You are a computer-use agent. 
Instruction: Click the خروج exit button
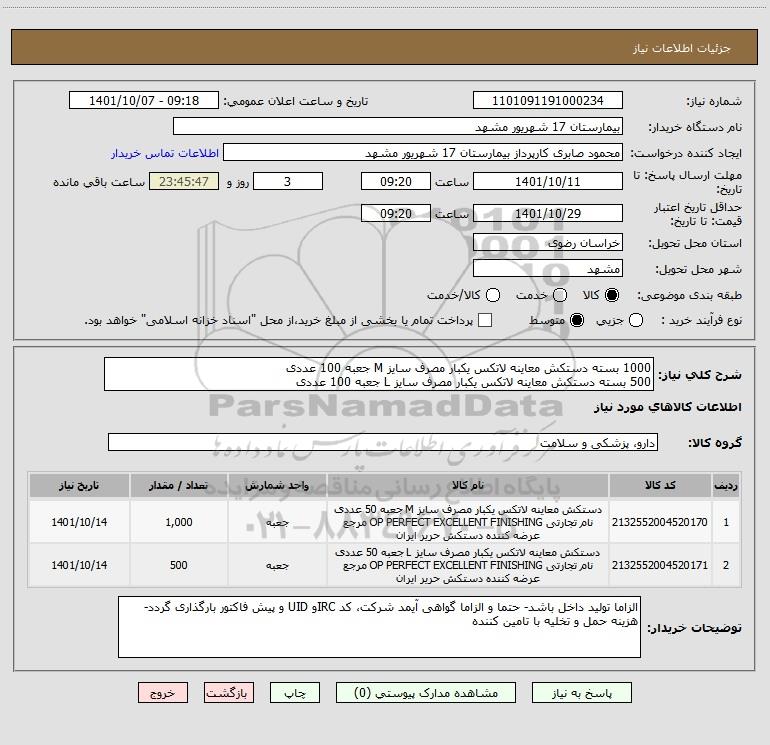pyautogui.click(x=163, y=693)
